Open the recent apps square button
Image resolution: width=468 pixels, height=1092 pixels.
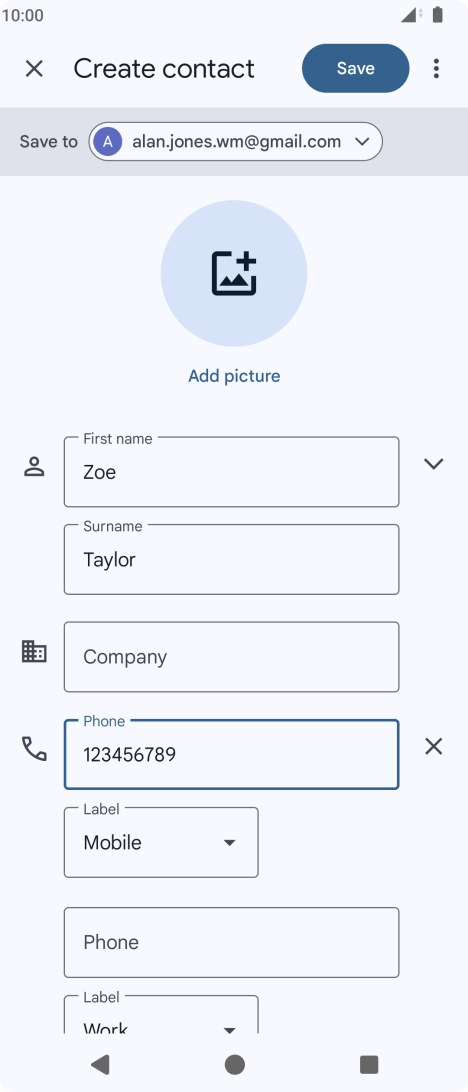pos(368,1064)
